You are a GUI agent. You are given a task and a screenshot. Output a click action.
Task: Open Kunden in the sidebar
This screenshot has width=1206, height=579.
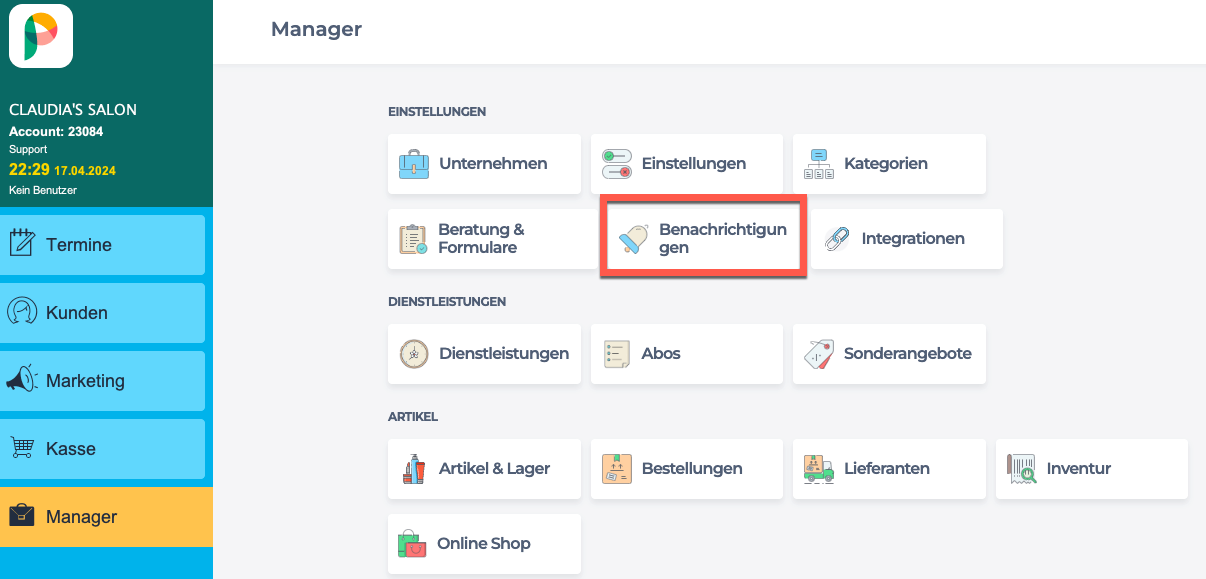coord(102,313)
